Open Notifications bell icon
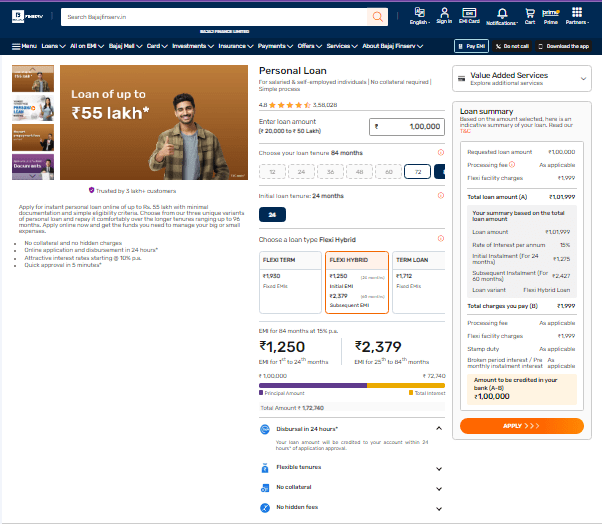The image size is (602, 524). pos(500,15)
